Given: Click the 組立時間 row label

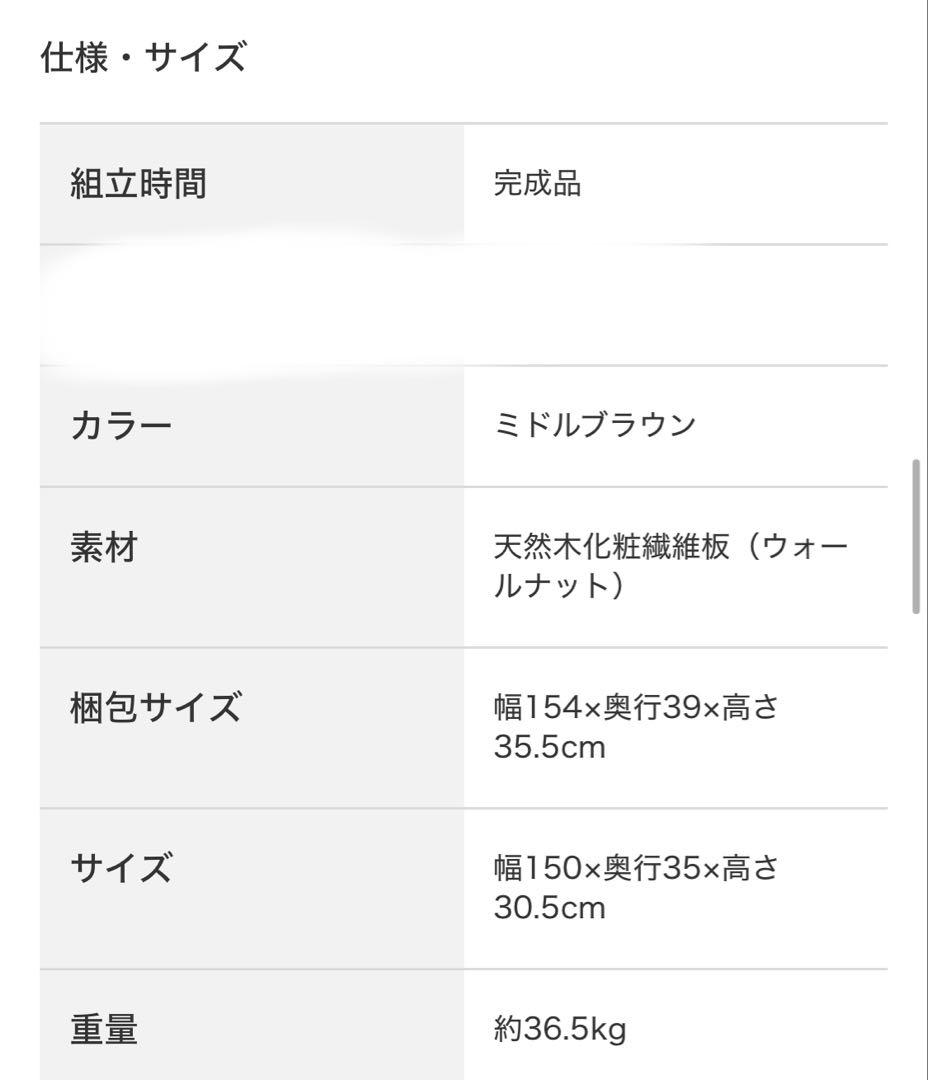Looking at the screenshot, I should pos(138,184).
